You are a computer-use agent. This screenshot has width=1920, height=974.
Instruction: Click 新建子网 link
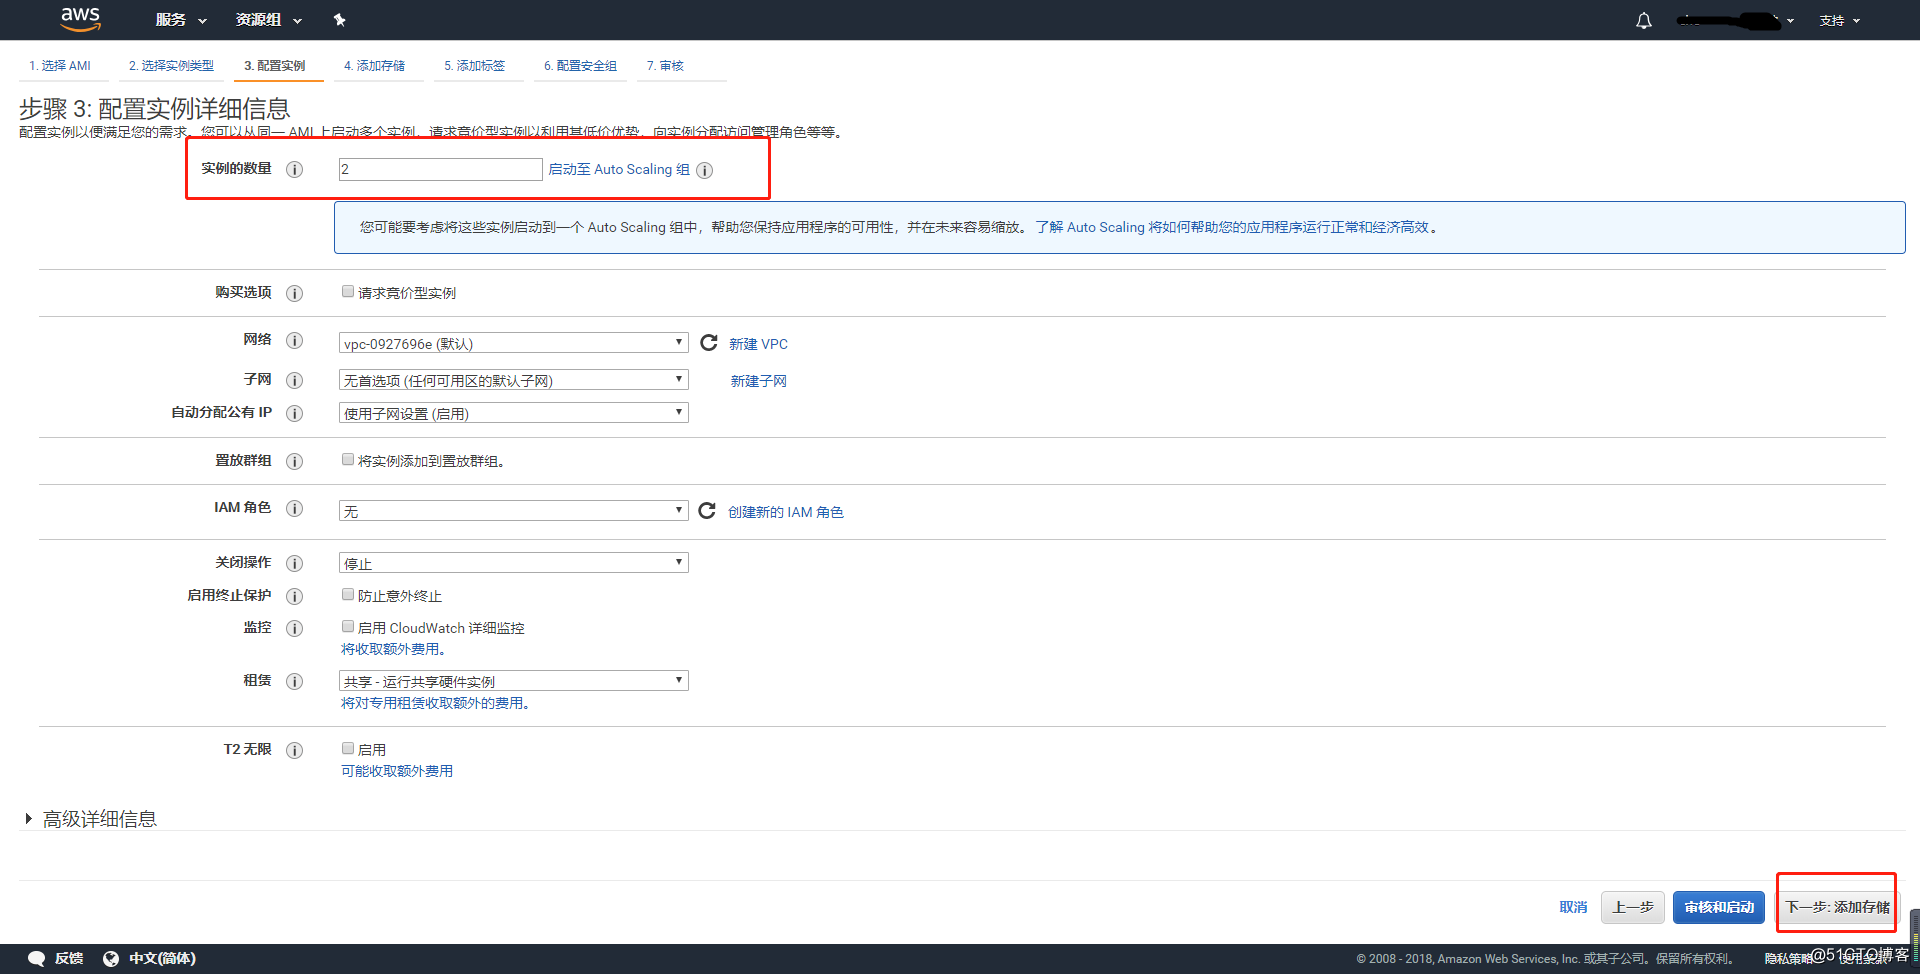pyautogui.click(x=759, y=381)
